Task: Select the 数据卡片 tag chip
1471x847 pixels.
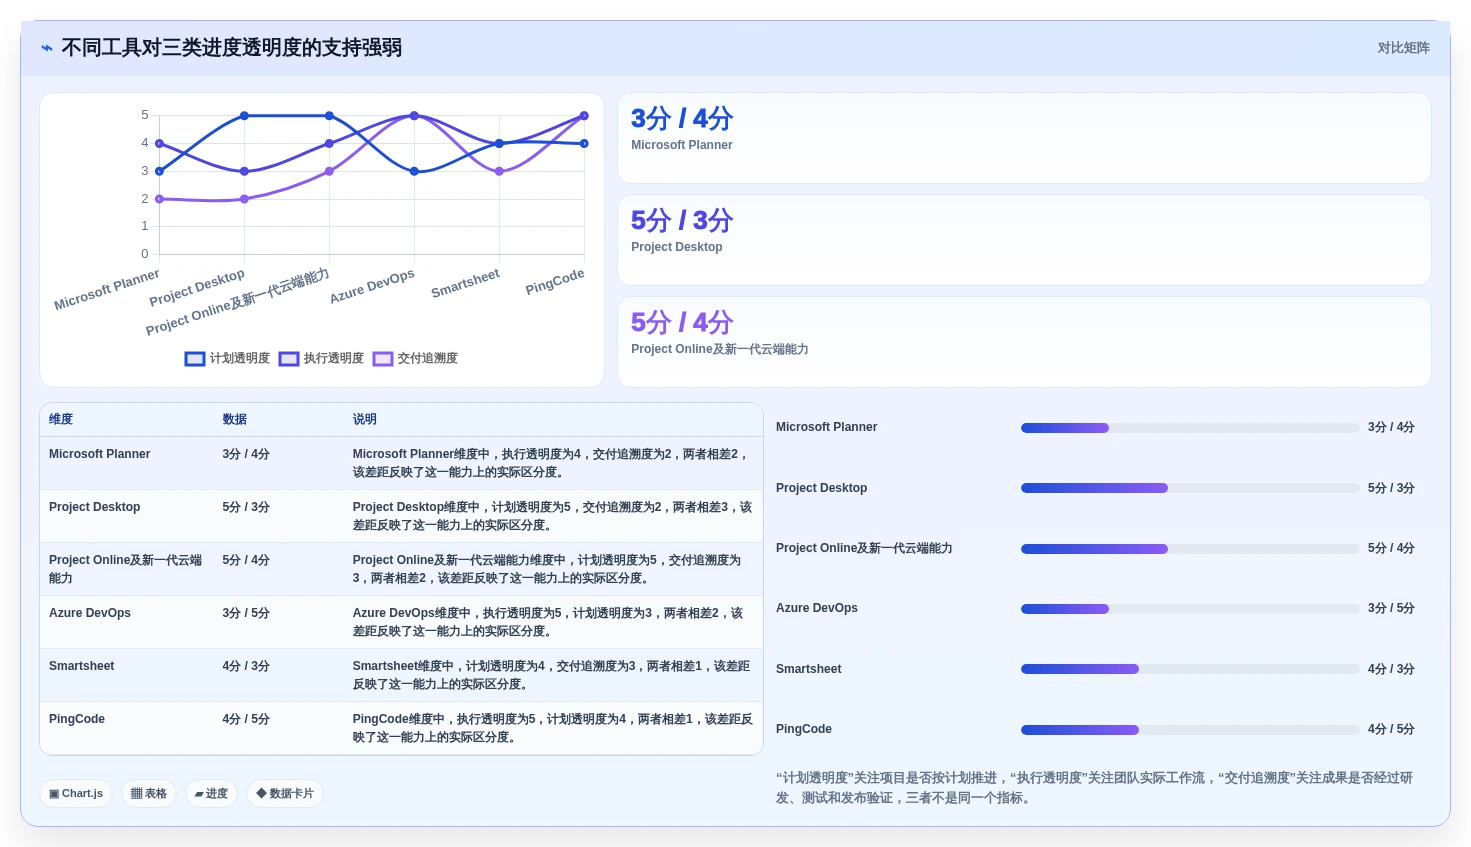Action: point(285,794)
